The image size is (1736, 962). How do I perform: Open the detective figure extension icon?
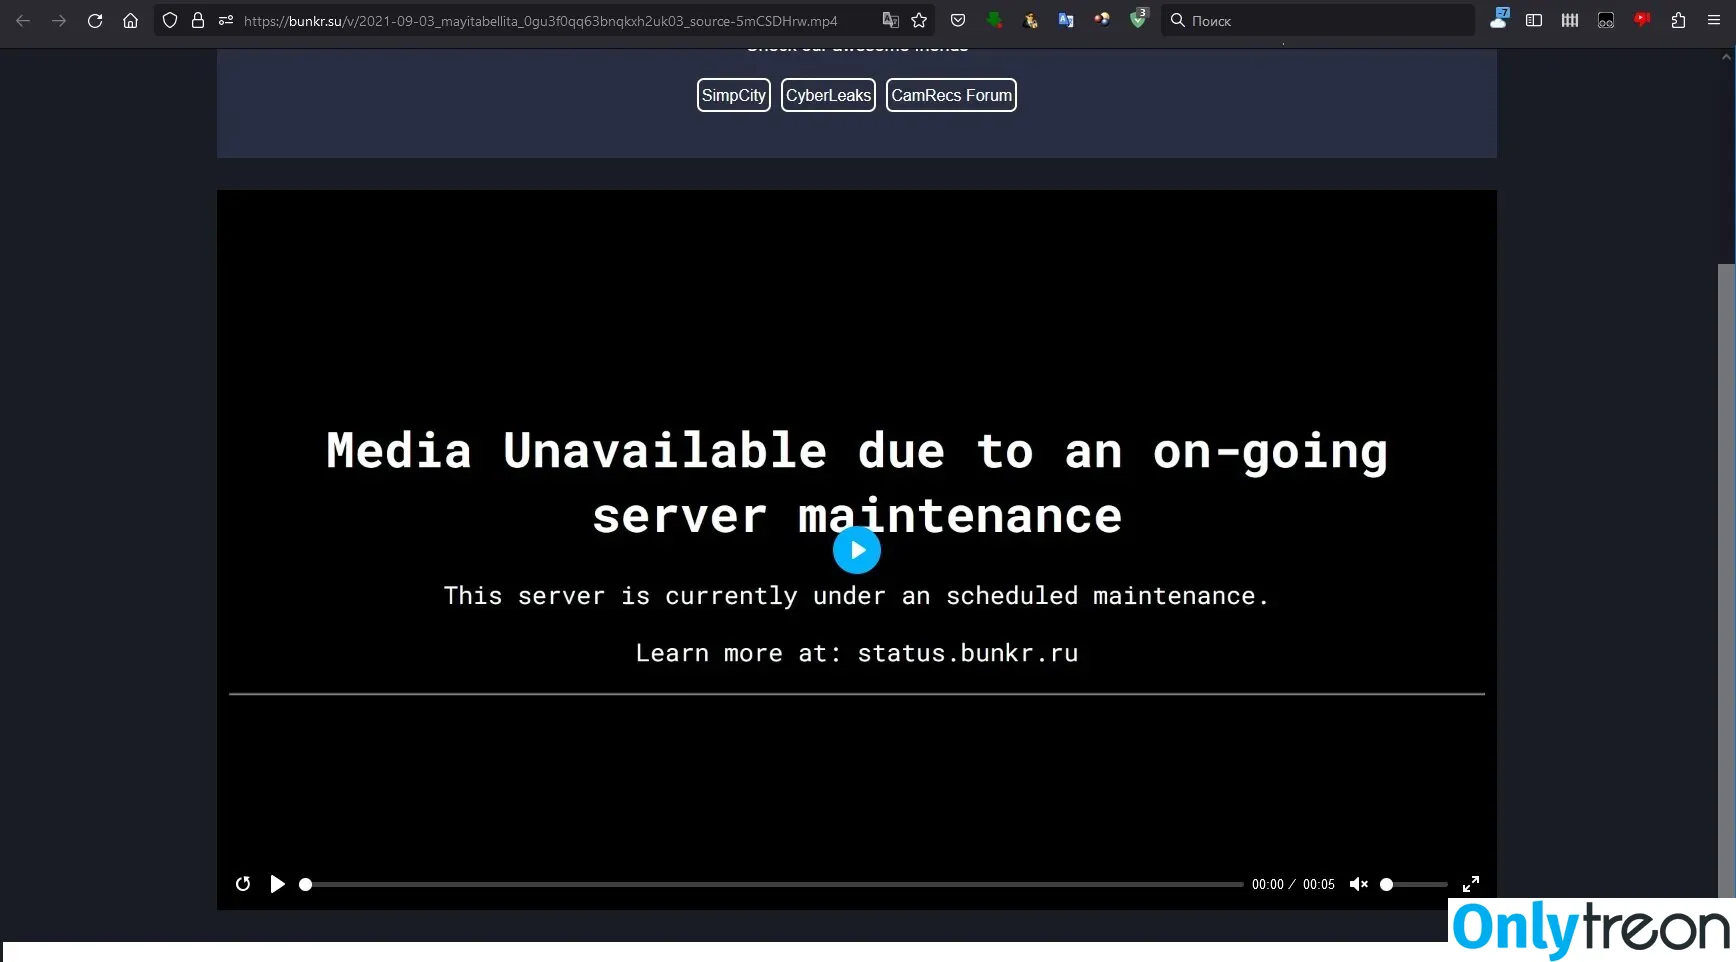(1030, 20)
